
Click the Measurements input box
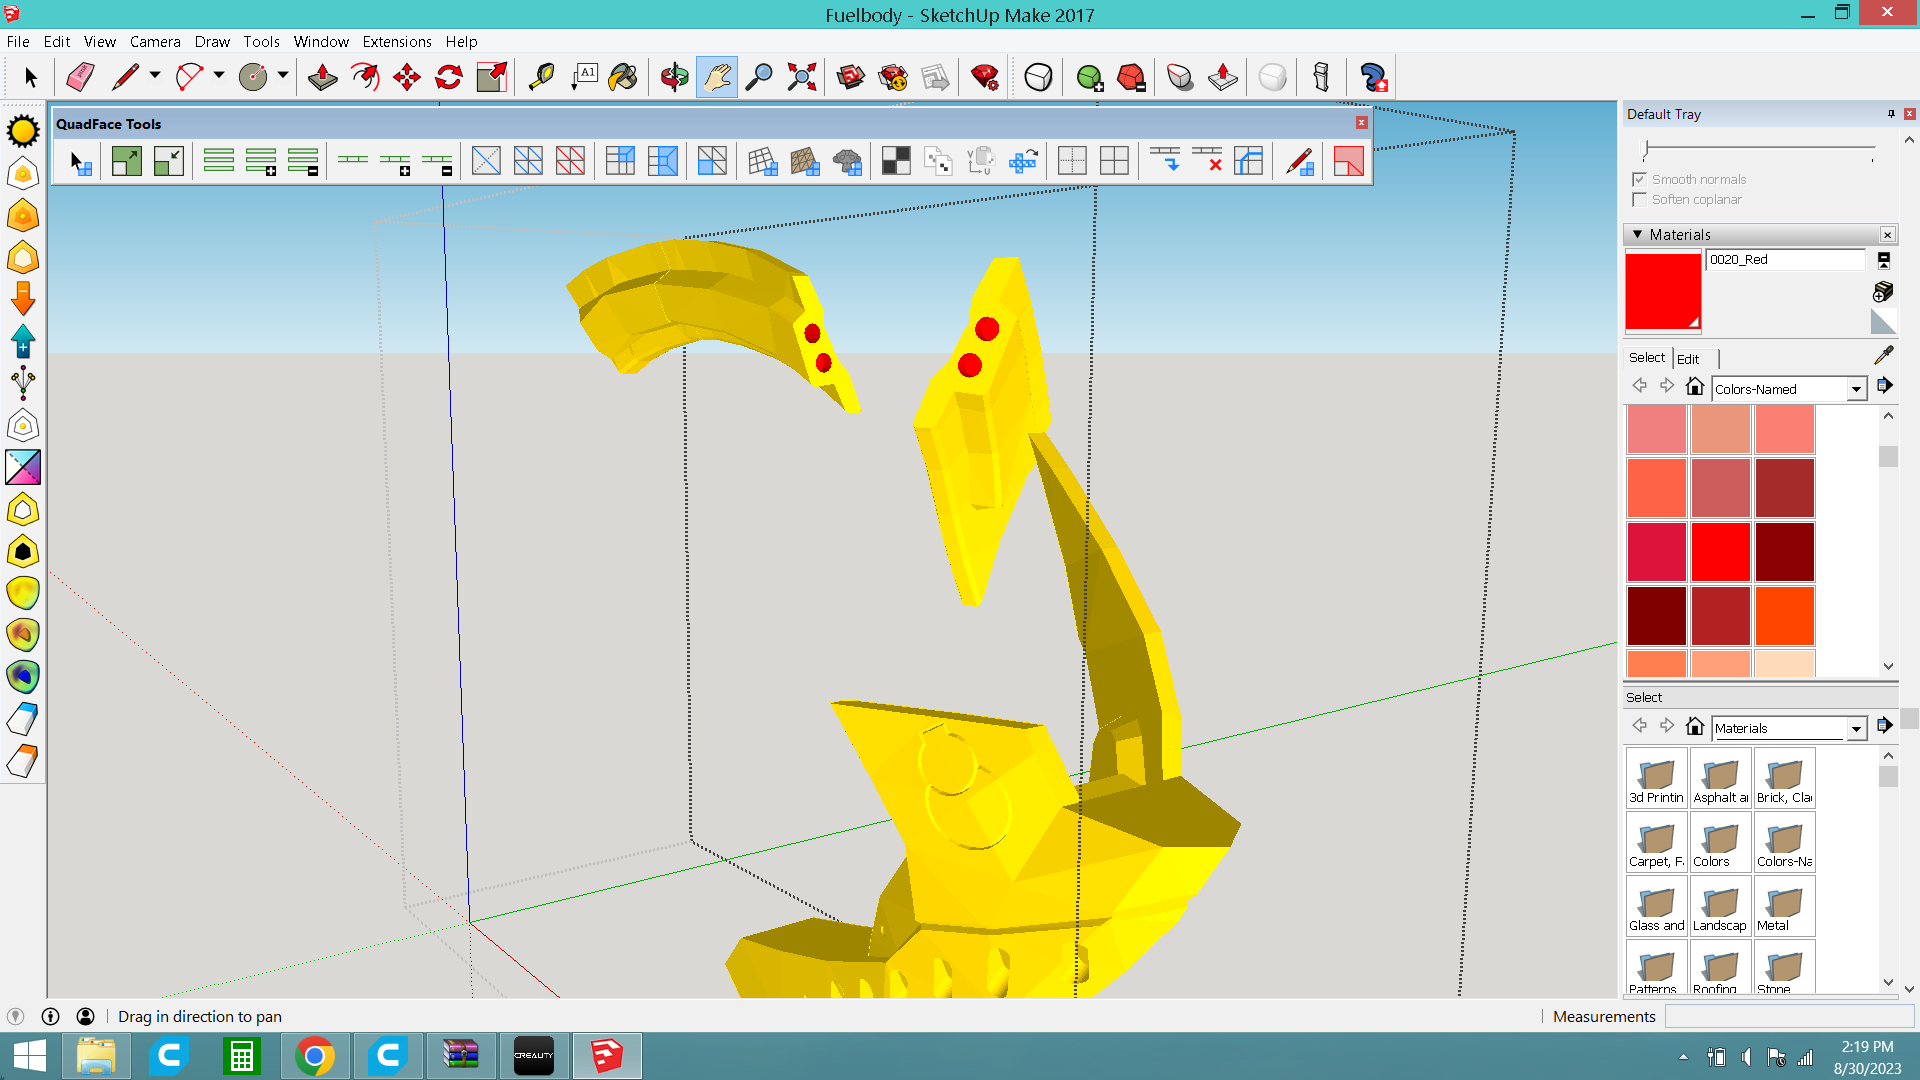(x=1788, y=1016)
